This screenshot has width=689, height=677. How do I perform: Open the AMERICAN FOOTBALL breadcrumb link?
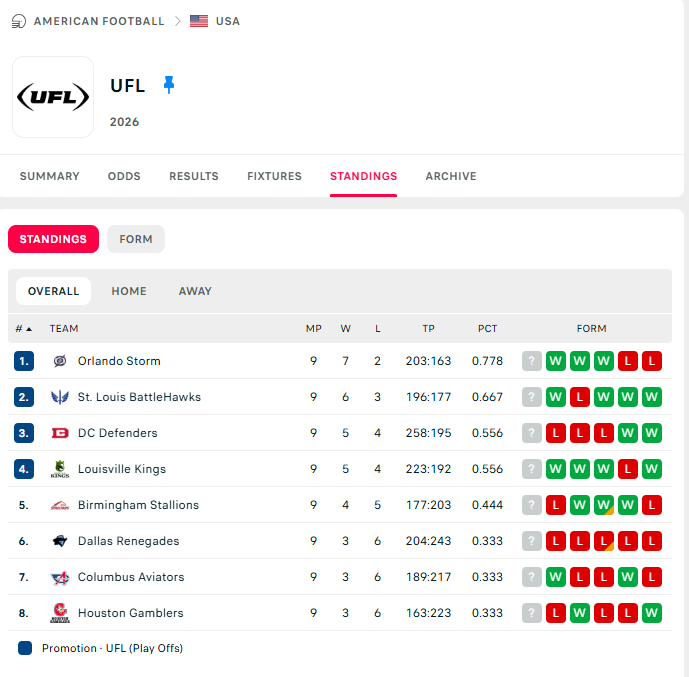(x=99, y=21)
